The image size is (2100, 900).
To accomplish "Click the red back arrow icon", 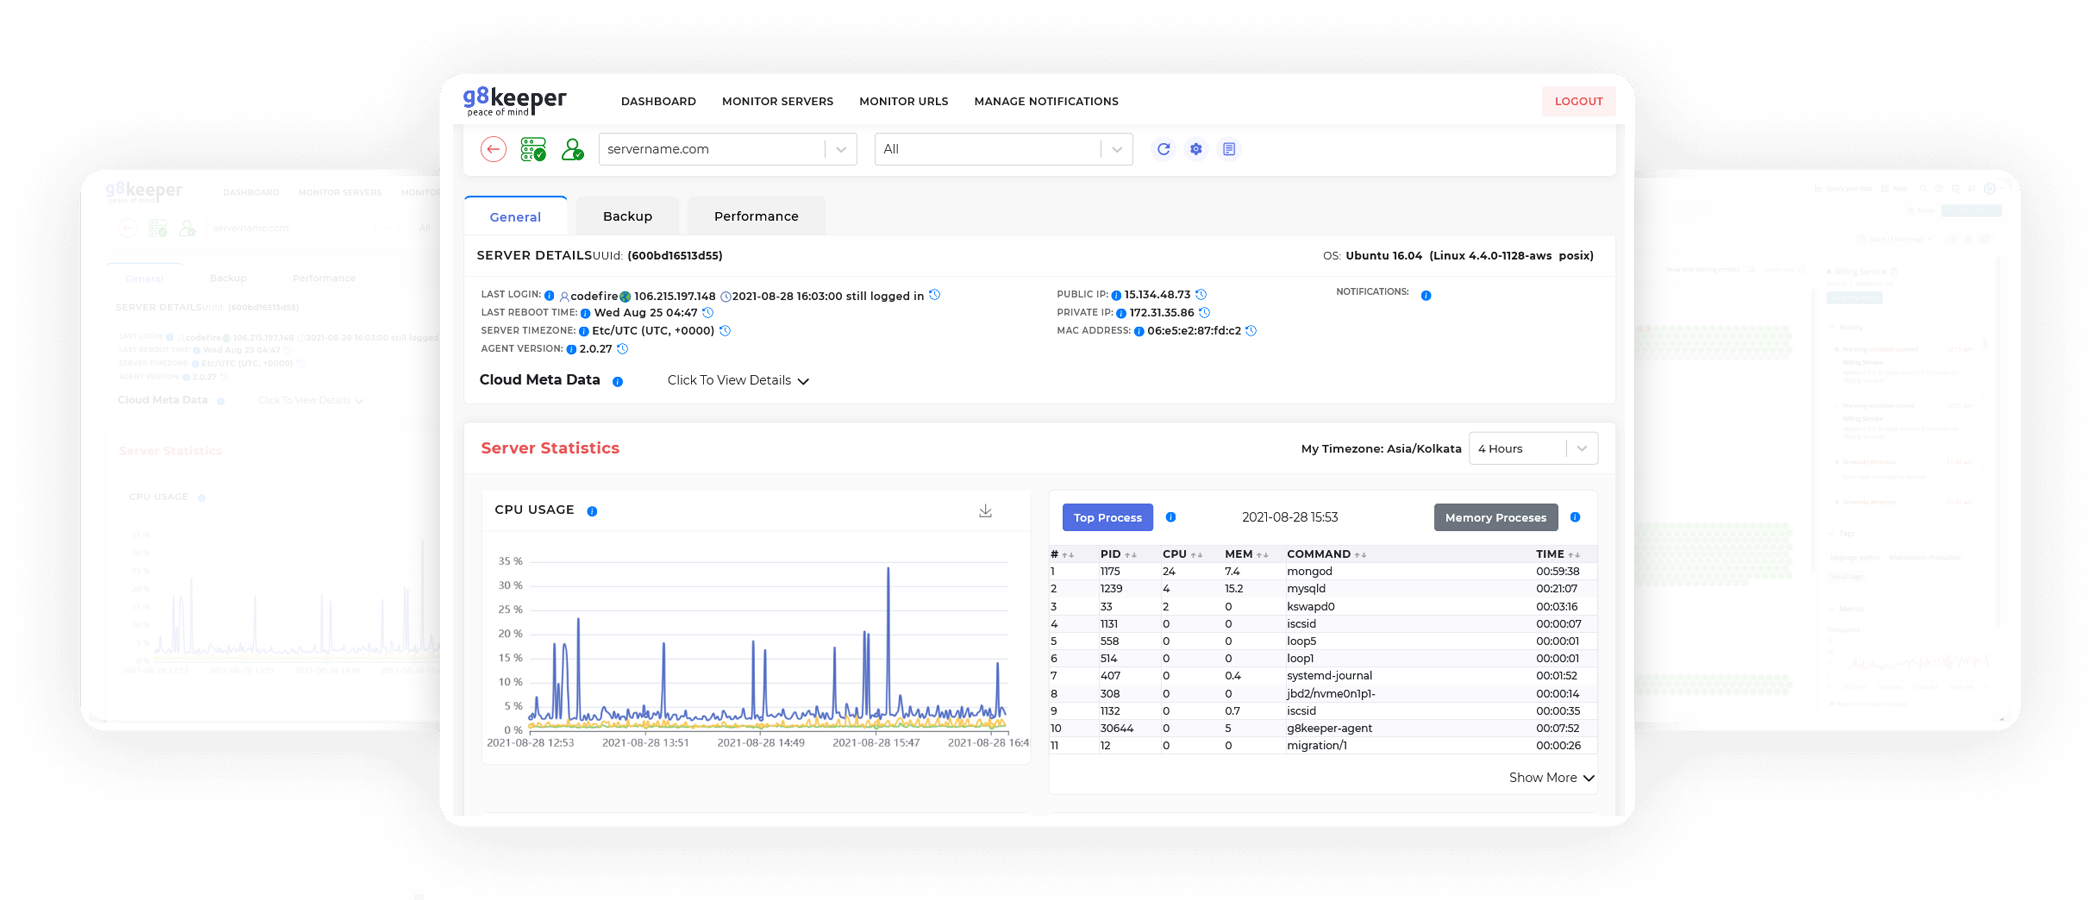I will pyautogui.click(x=493, y=149).
